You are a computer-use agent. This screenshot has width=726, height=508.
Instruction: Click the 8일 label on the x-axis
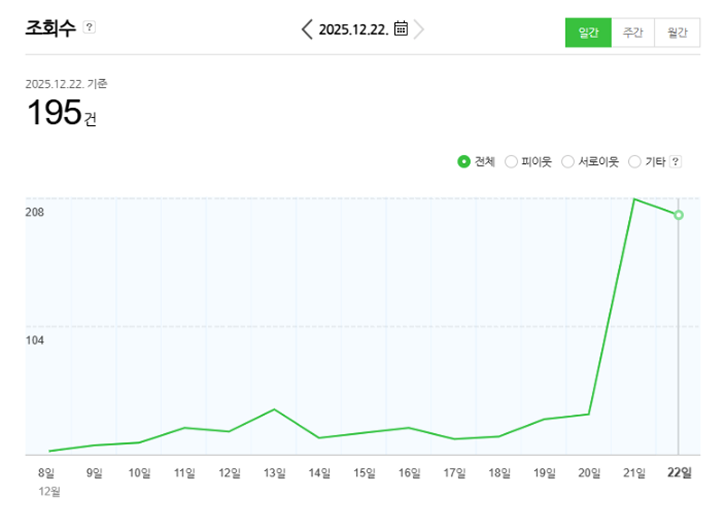point(47,473)
